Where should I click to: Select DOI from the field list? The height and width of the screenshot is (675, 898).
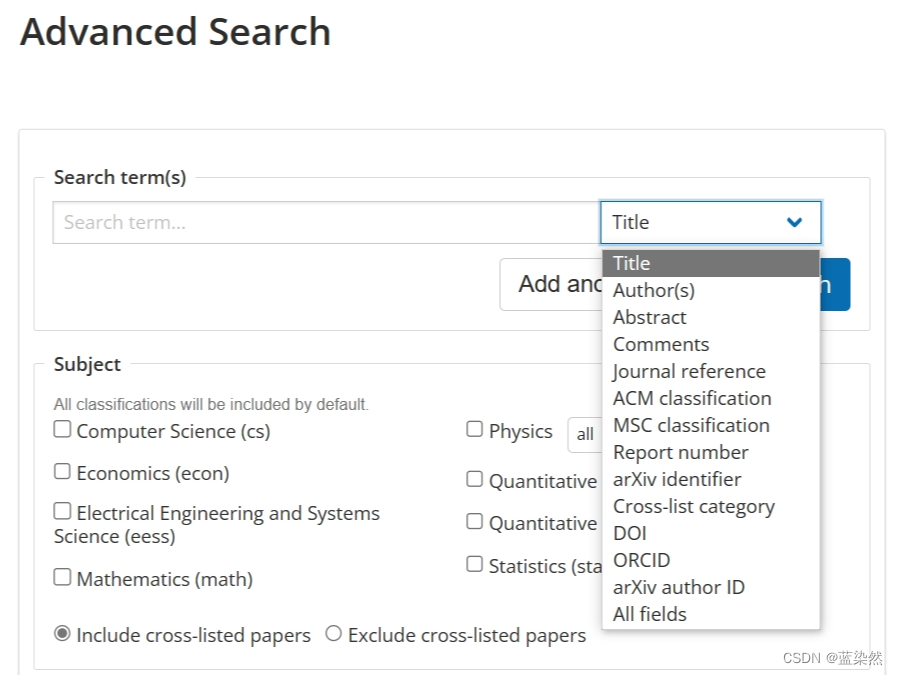630,533
